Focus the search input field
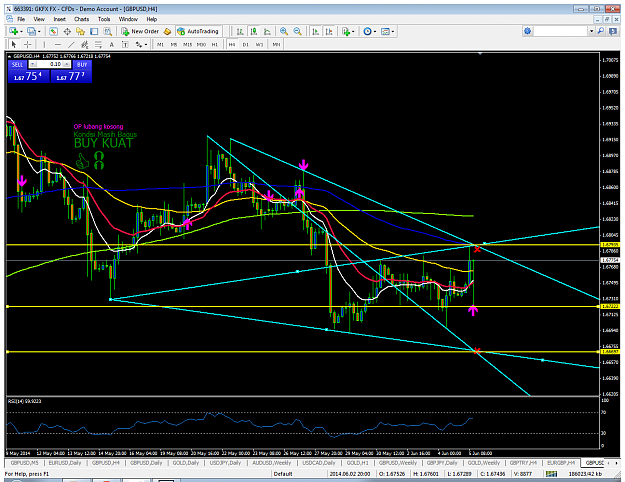The height and width of the screenshot is (482, 625). point(561,31)
